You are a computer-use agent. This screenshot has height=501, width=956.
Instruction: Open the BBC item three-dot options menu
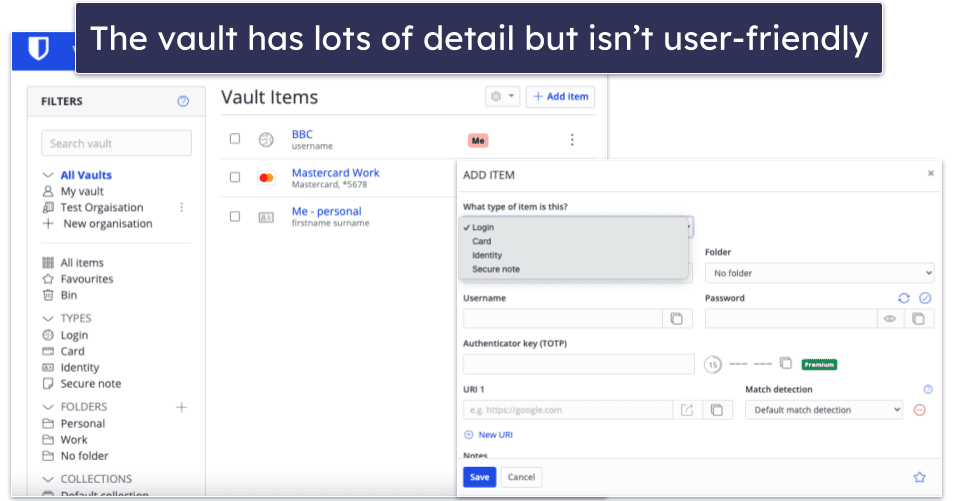tap(572, 140)
